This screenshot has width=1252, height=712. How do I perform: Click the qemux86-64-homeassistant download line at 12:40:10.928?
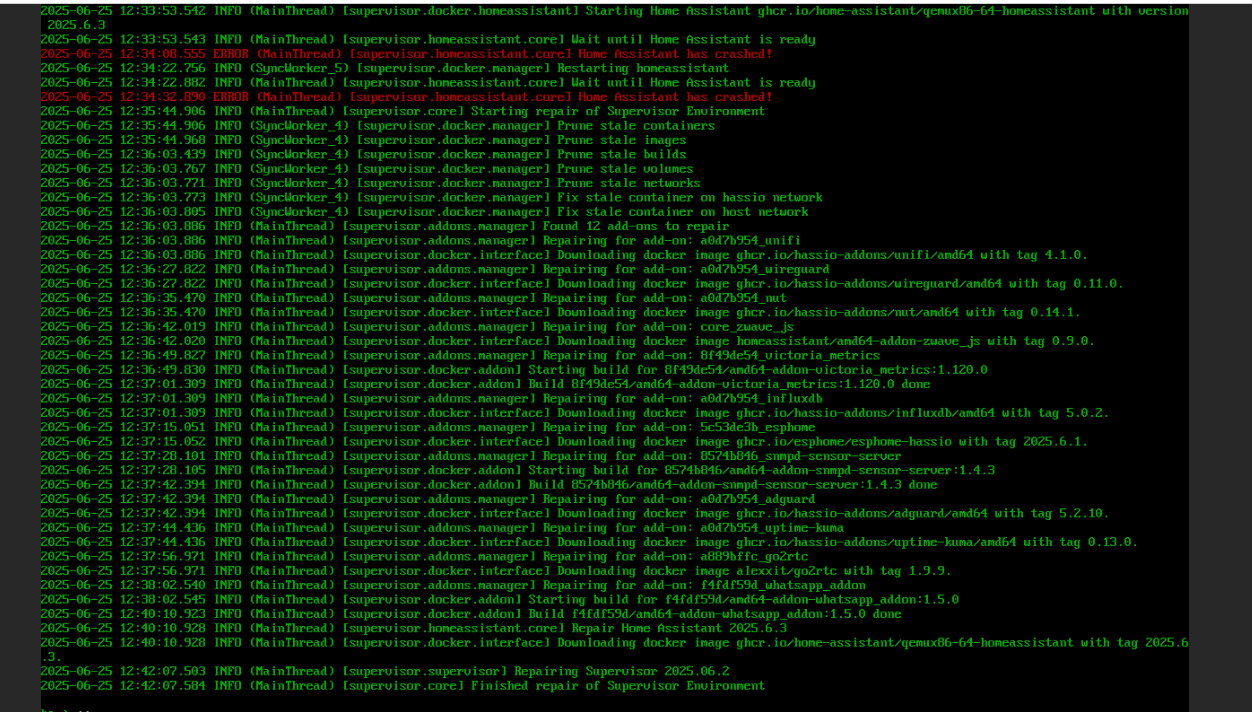point(614,650)
